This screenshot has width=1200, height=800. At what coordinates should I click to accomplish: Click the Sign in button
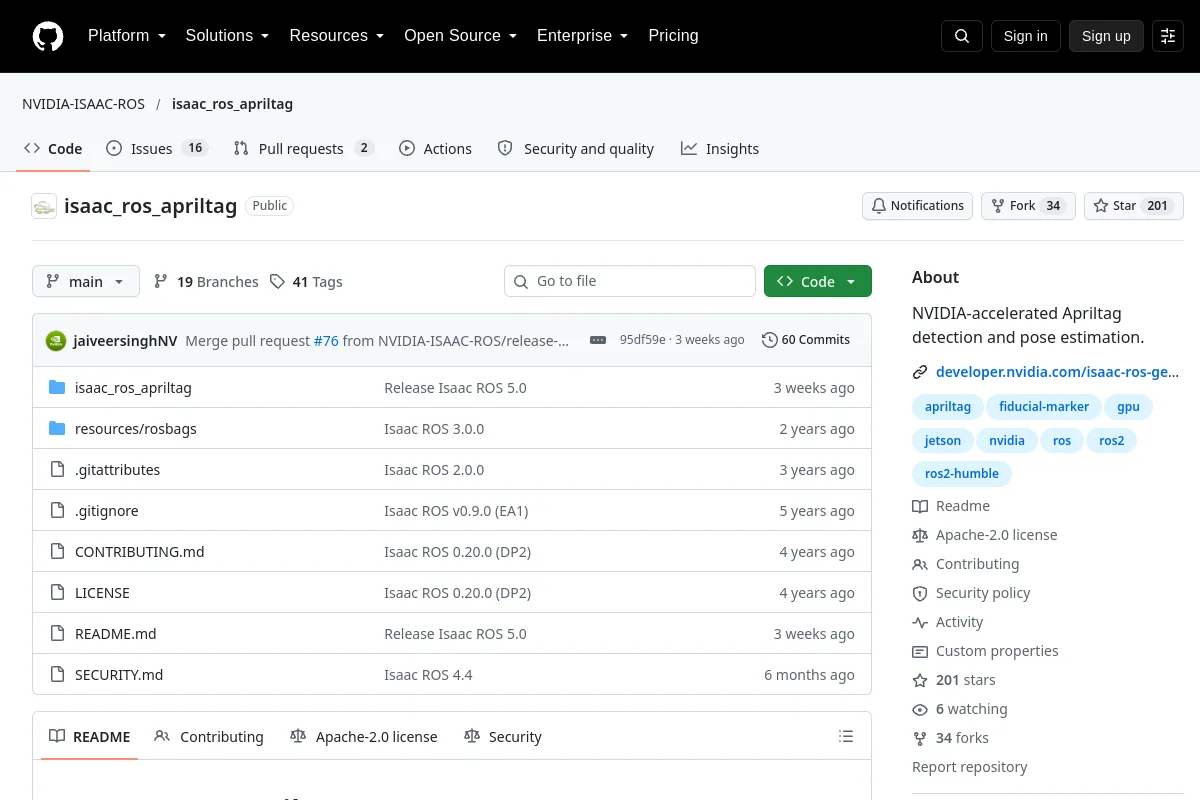[1025, 36]
